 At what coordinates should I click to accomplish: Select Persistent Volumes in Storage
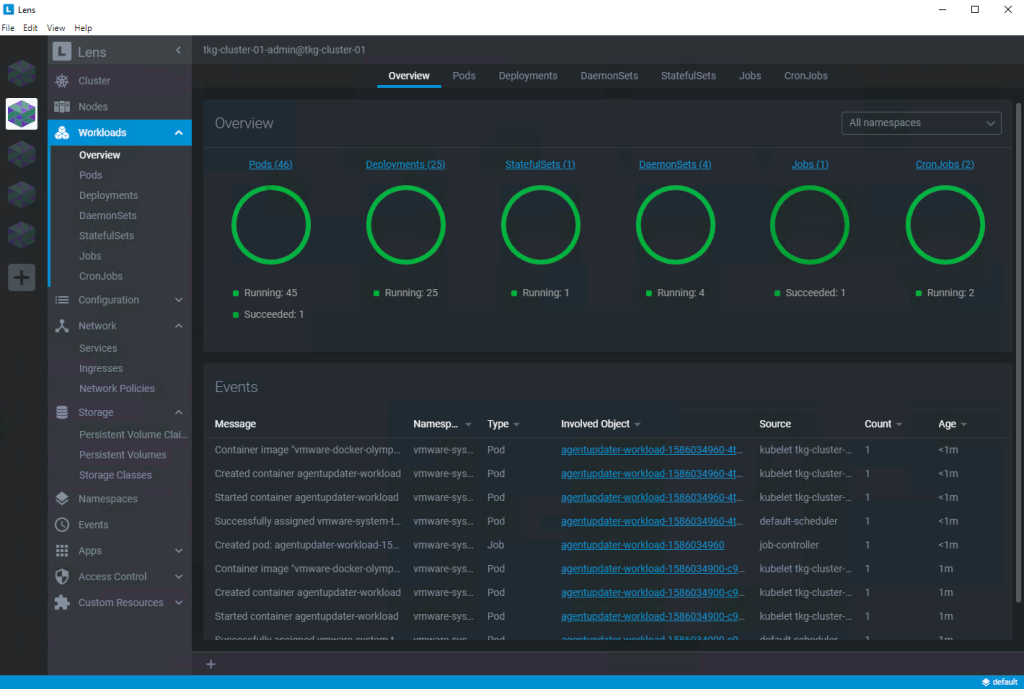123,455
